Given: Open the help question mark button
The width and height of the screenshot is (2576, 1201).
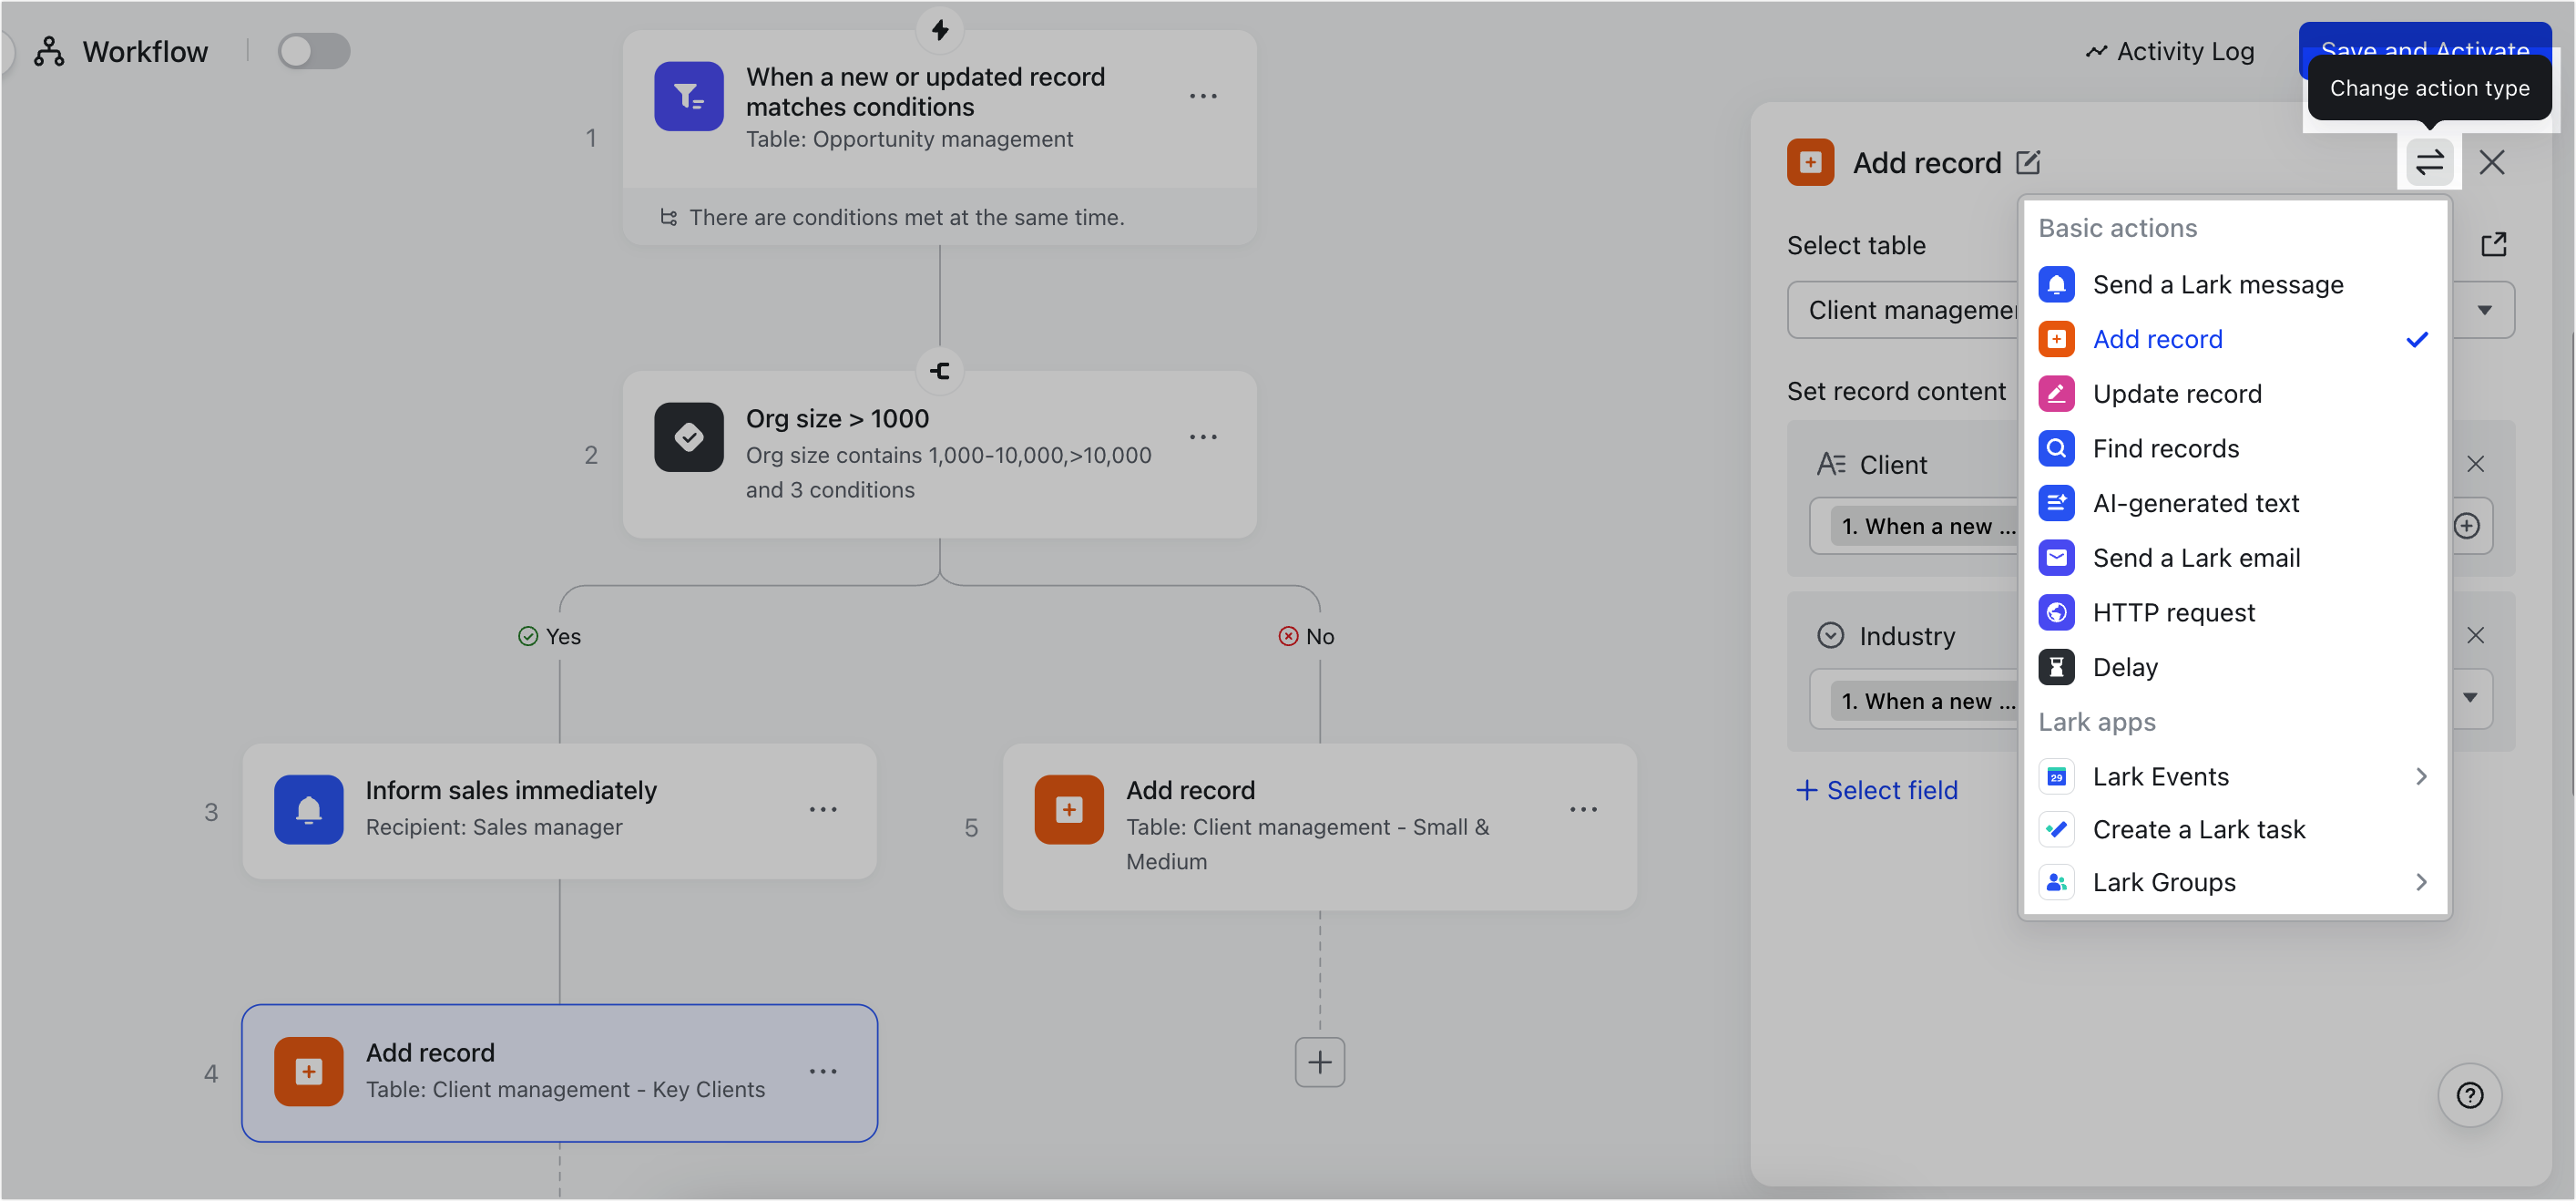Looking at the screenshot, I should coord(2469,1095).
